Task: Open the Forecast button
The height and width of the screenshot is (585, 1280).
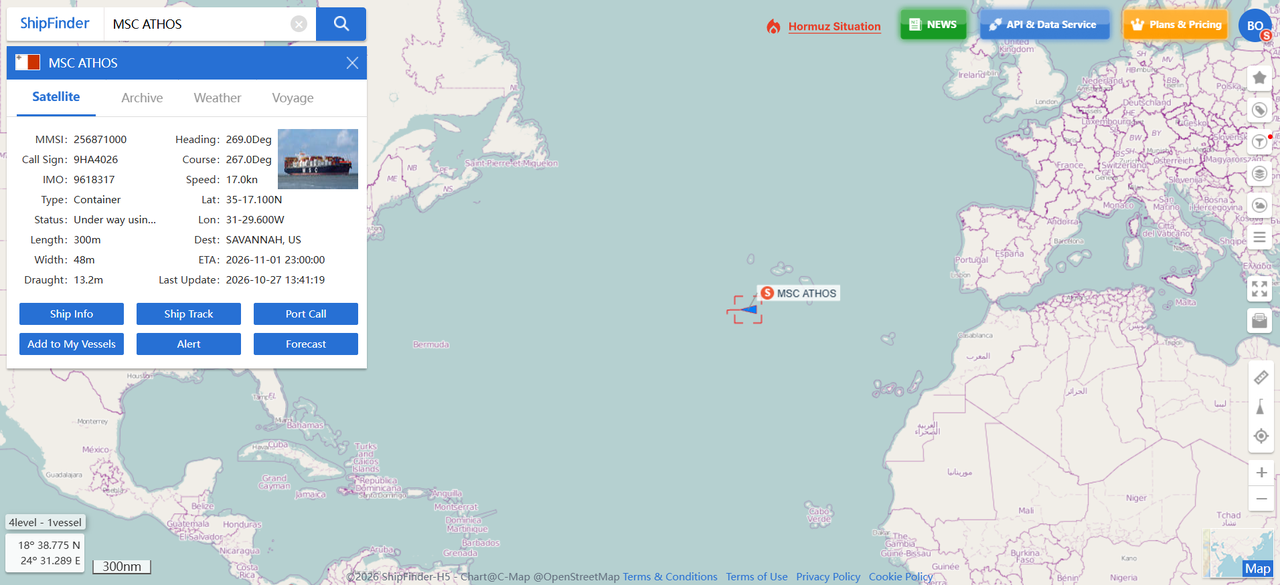Action: pyautogui.click(x=306, y=344)
